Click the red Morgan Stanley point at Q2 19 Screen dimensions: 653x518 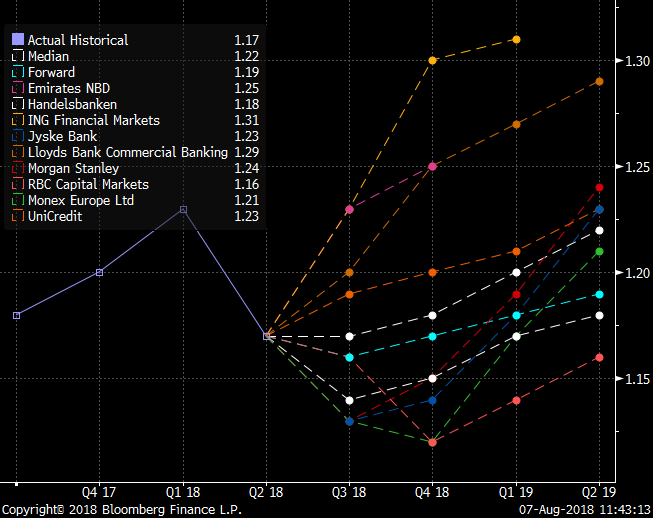click(x=600, y=187)
